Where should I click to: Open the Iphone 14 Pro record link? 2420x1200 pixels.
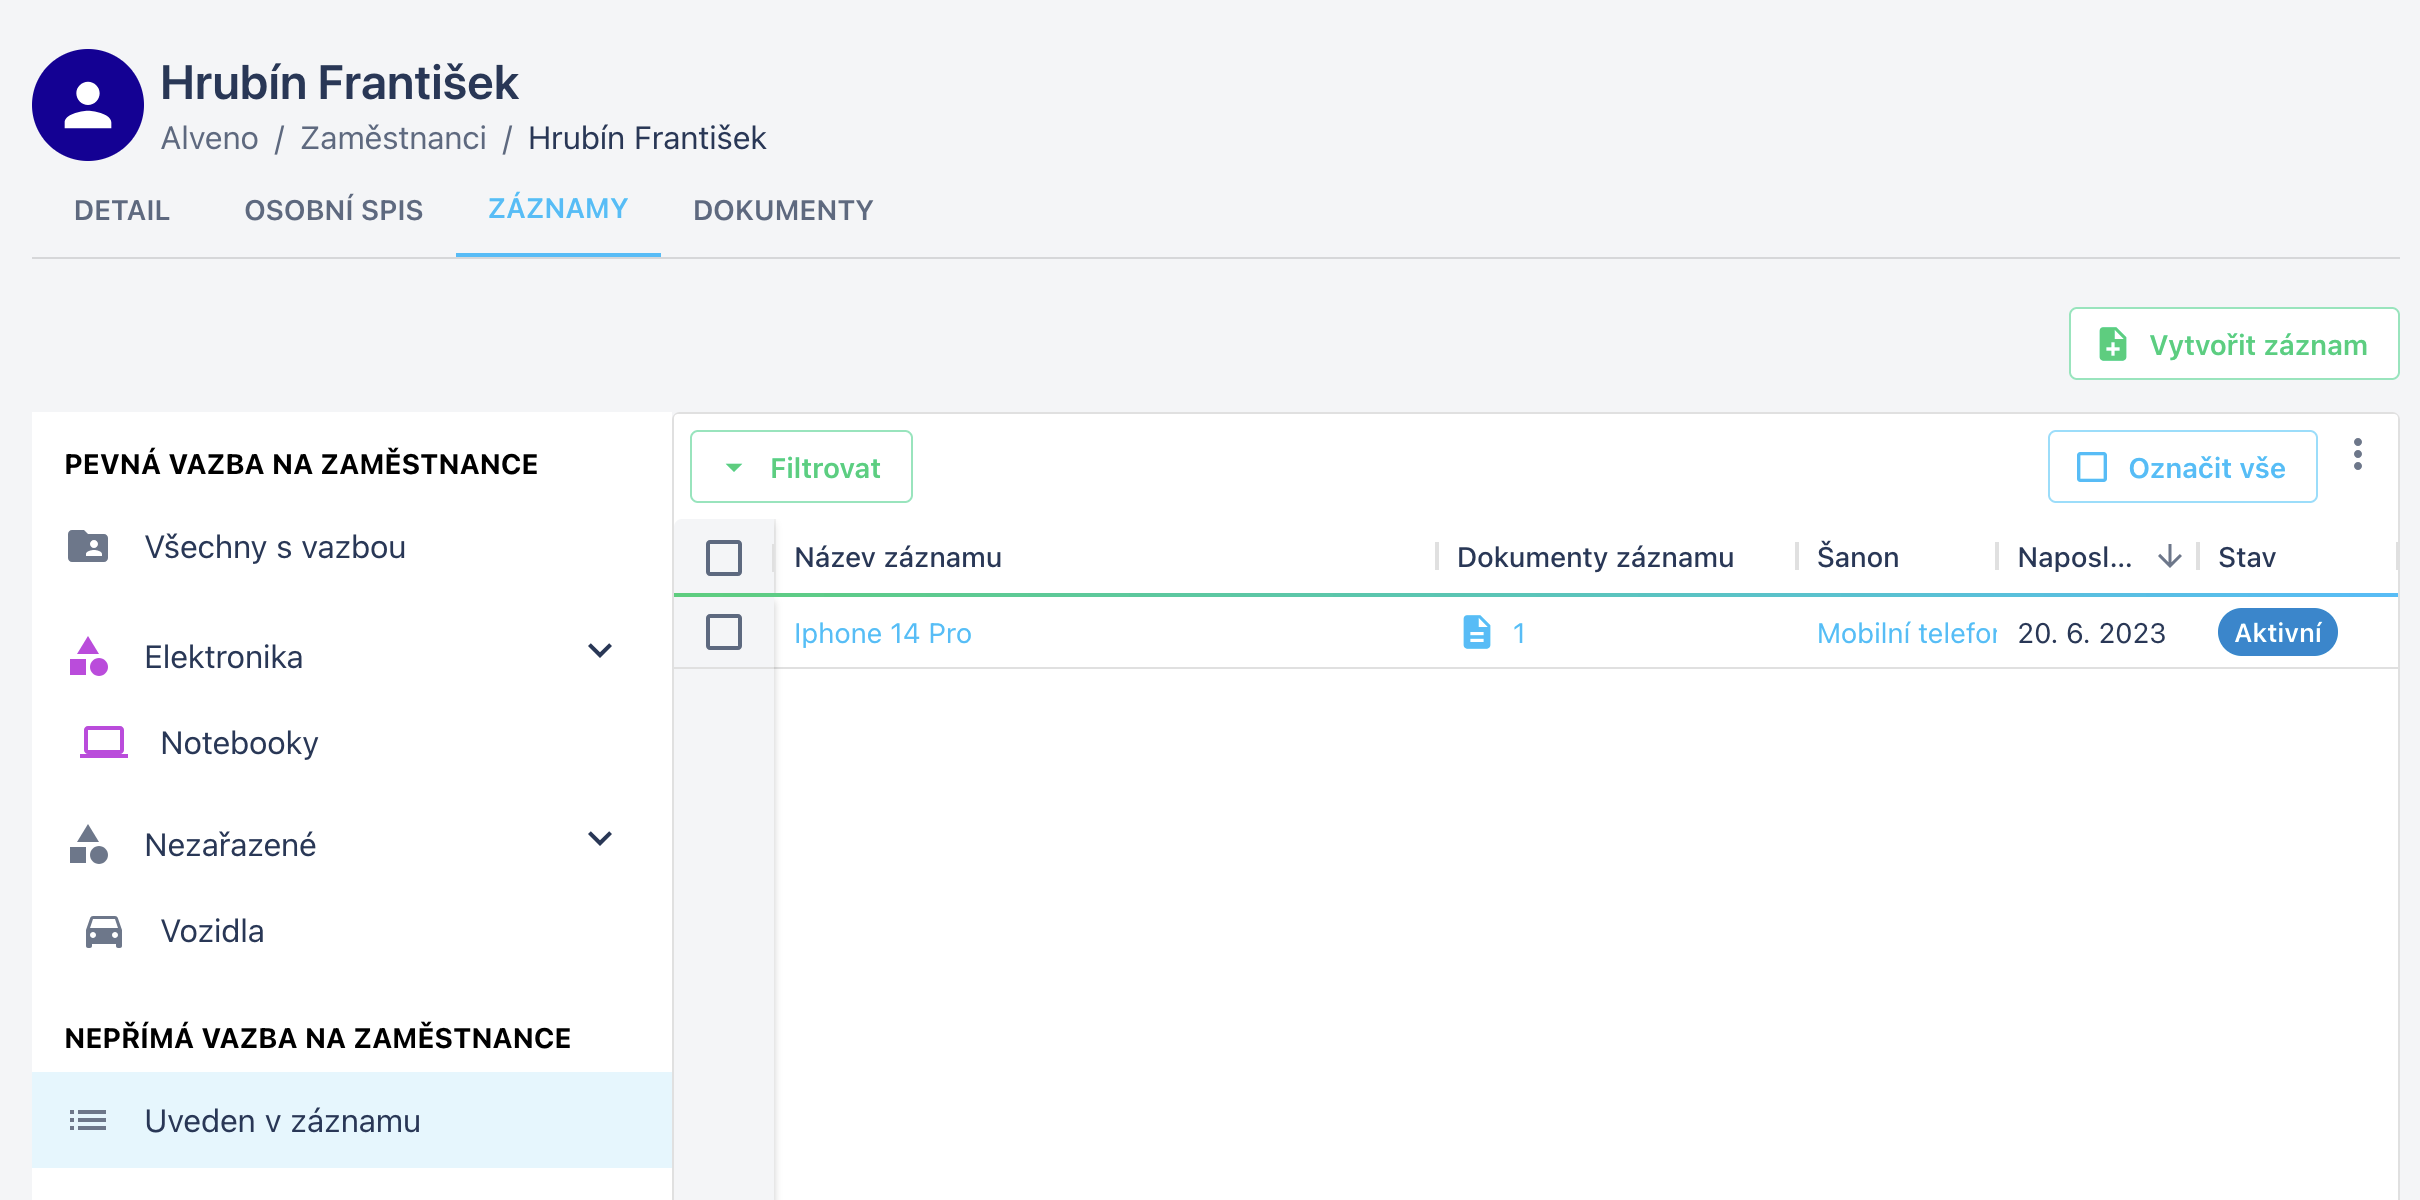[x=882, y=633]
